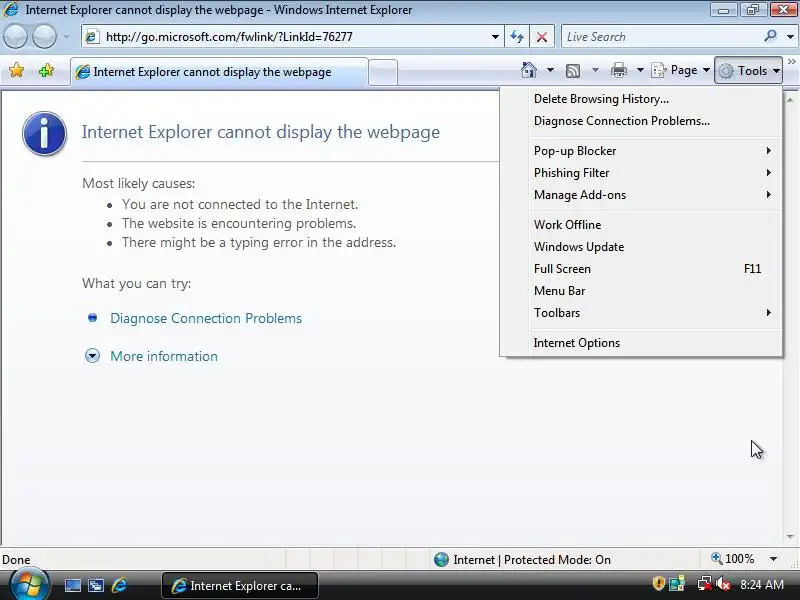This screenshot has width=800, height=600.
Task: Click Internet Protected Mode status zone
Action: (522, 560)
